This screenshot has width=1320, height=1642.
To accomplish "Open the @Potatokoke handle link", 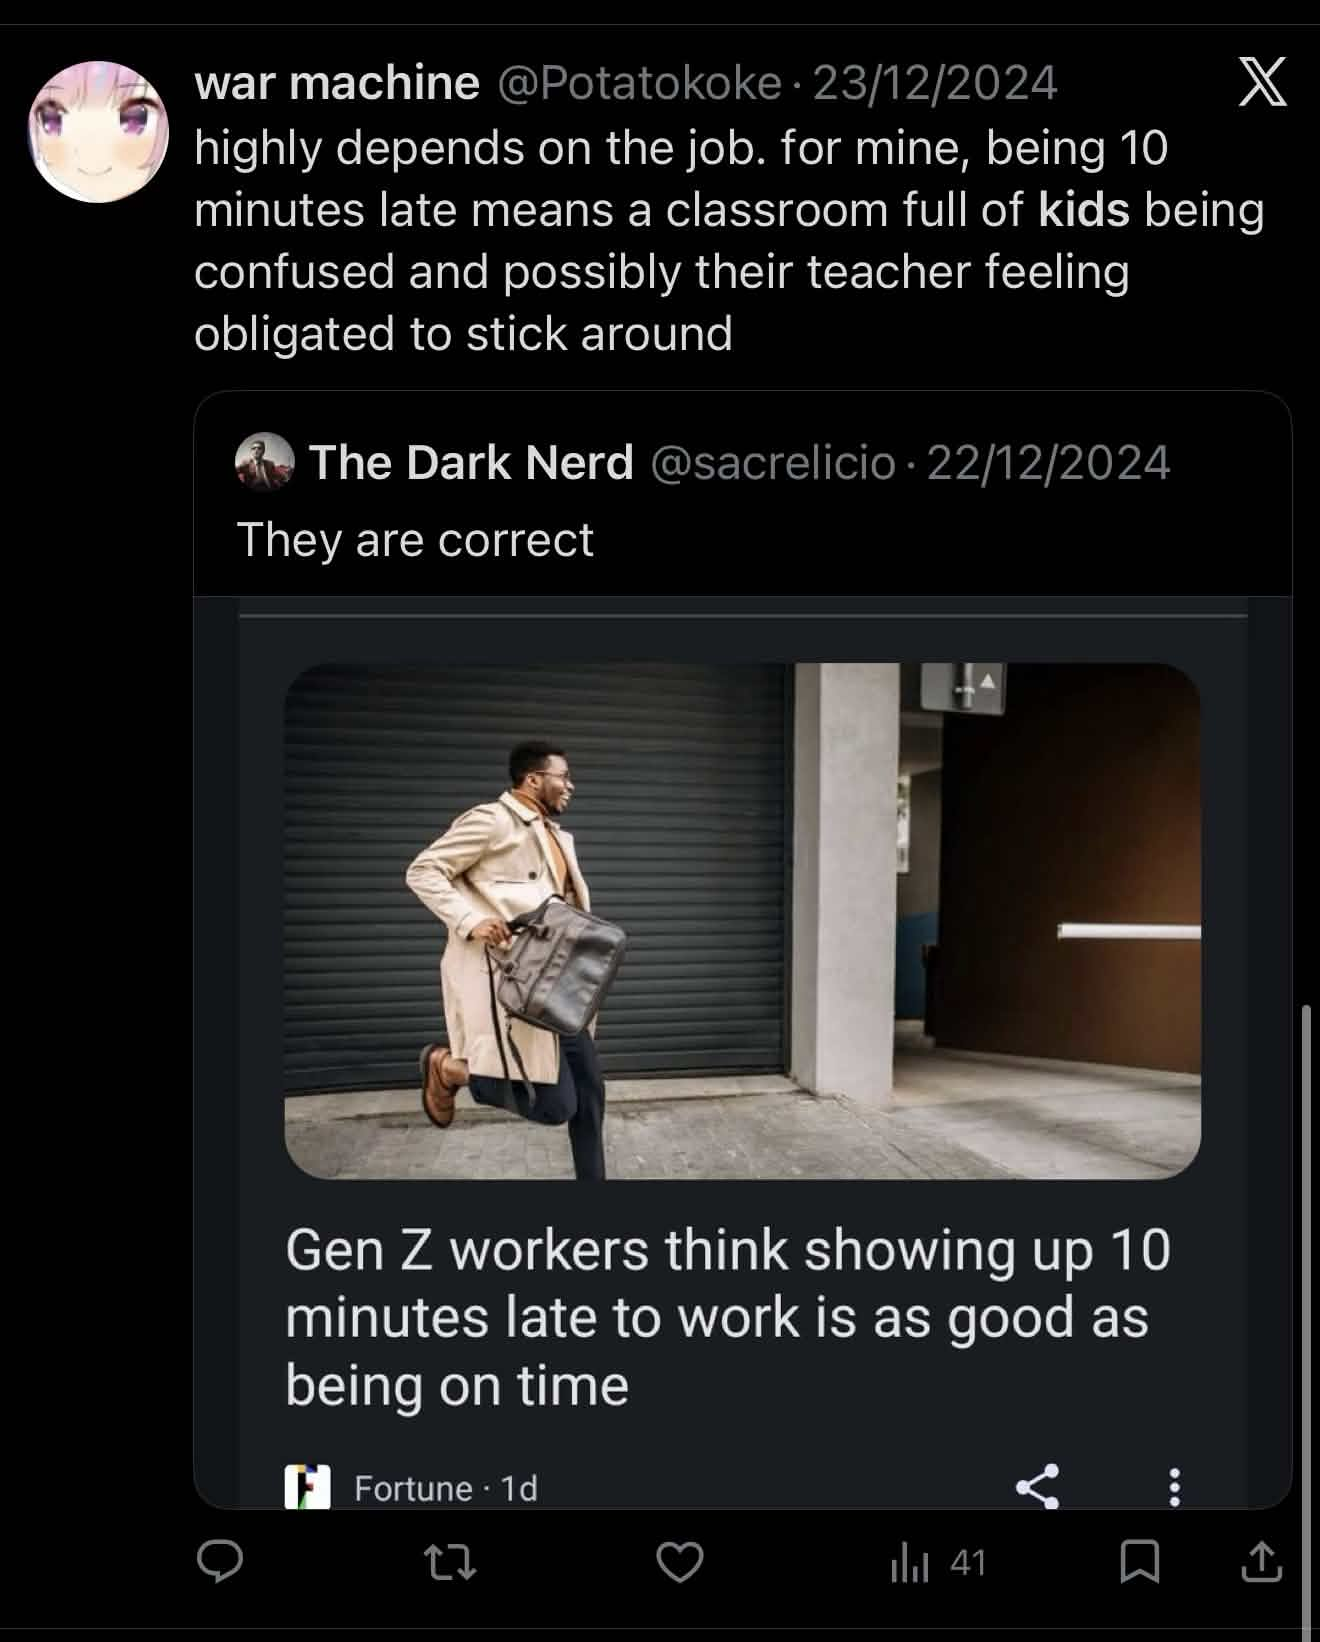I will (638, 83).
